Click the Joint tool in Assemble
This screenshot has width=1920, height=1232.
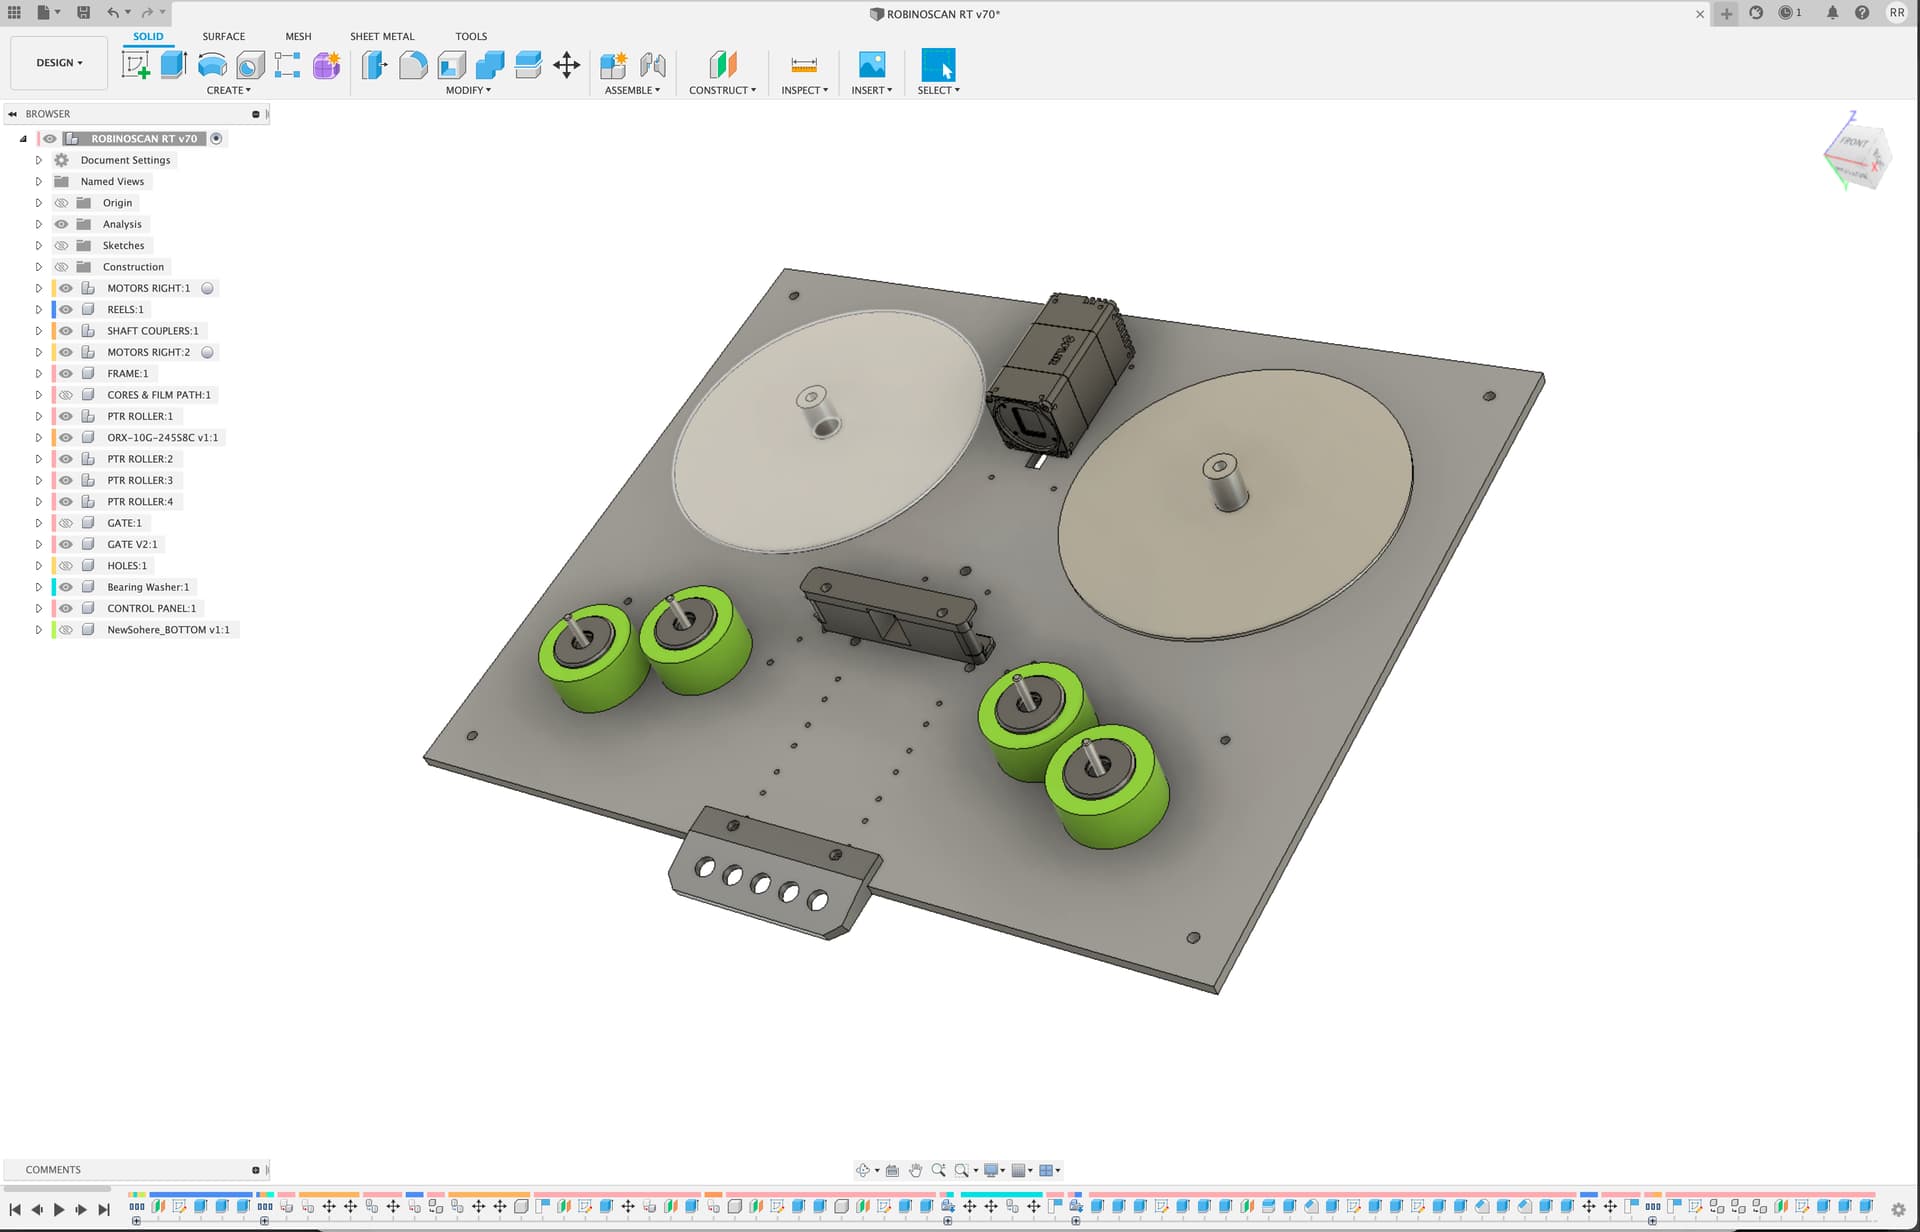tap(653, 65)
